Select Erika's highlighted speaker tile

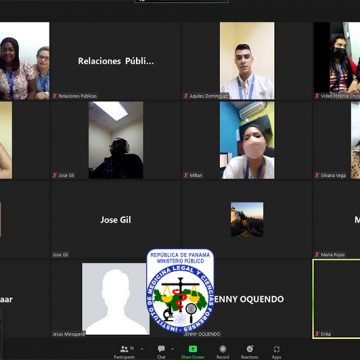pyautogui.click(x=337, y=299)
